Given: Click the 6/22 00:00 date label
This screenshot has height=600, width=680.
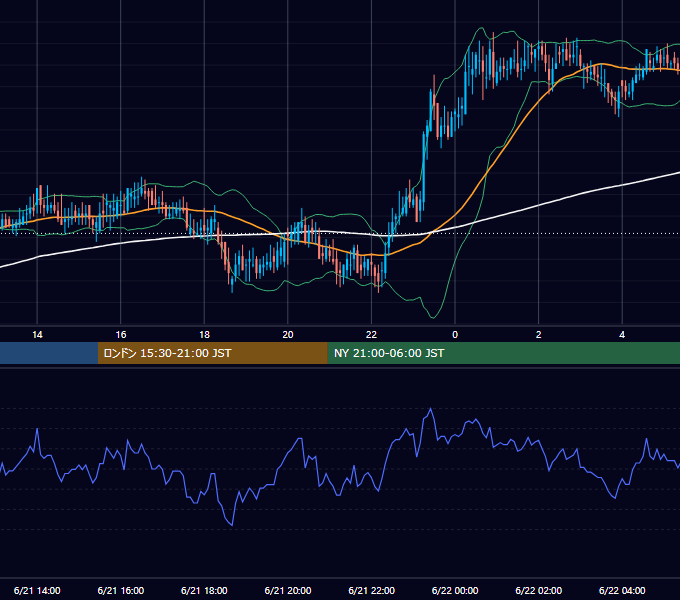Looking at the screenshot, I should (455, 590).
